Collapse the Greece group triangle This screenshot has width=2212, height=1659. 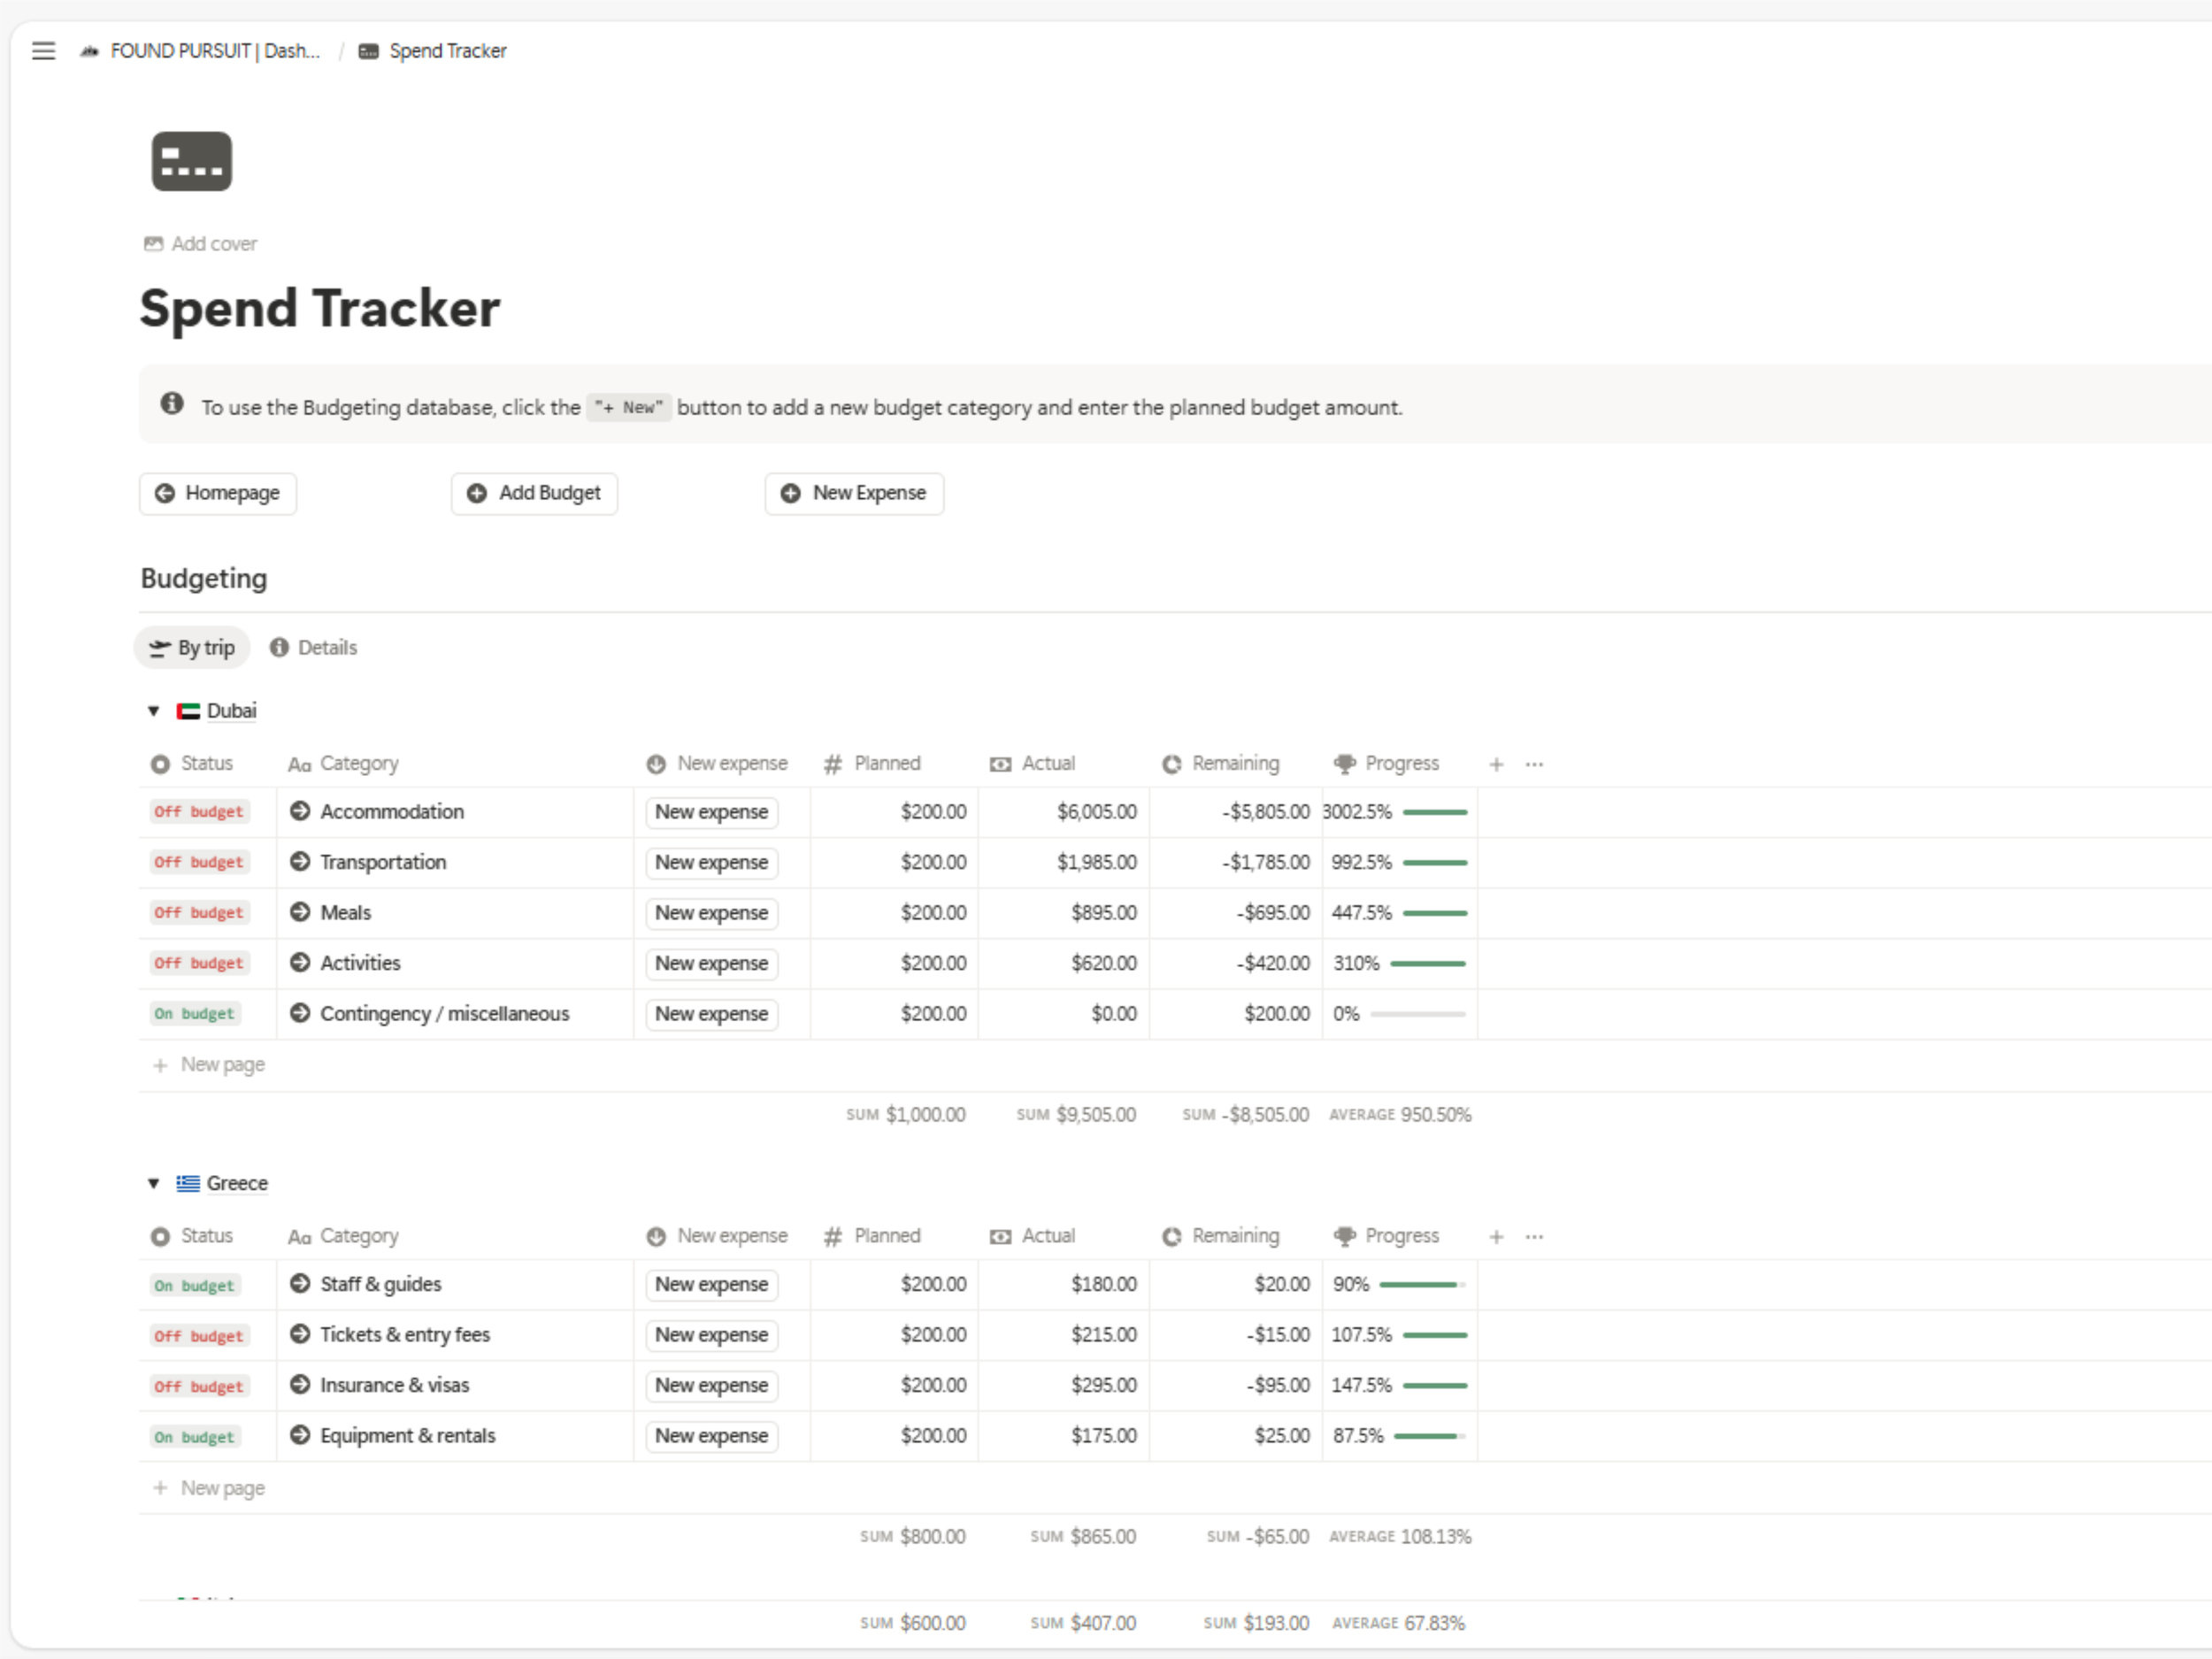153,1183
